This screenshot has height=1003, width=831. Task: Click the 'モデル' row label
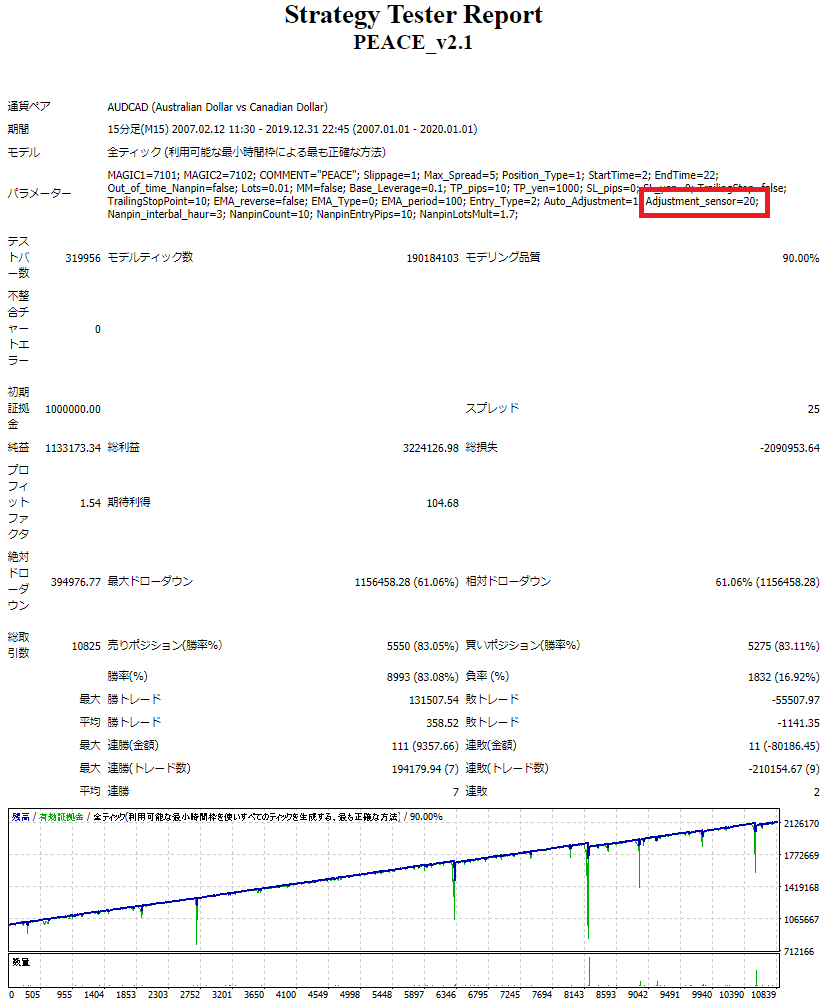[24, 152]
